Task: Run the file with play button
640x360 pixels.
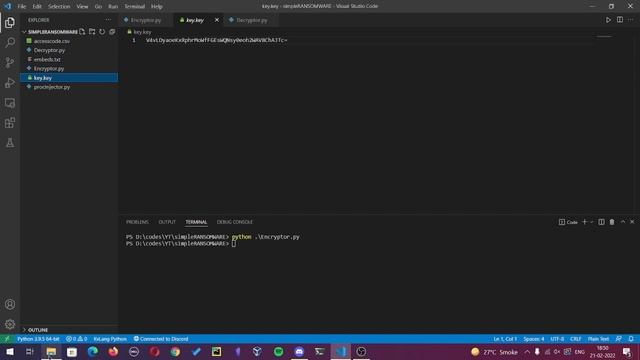Action: [x=608, y=20]
